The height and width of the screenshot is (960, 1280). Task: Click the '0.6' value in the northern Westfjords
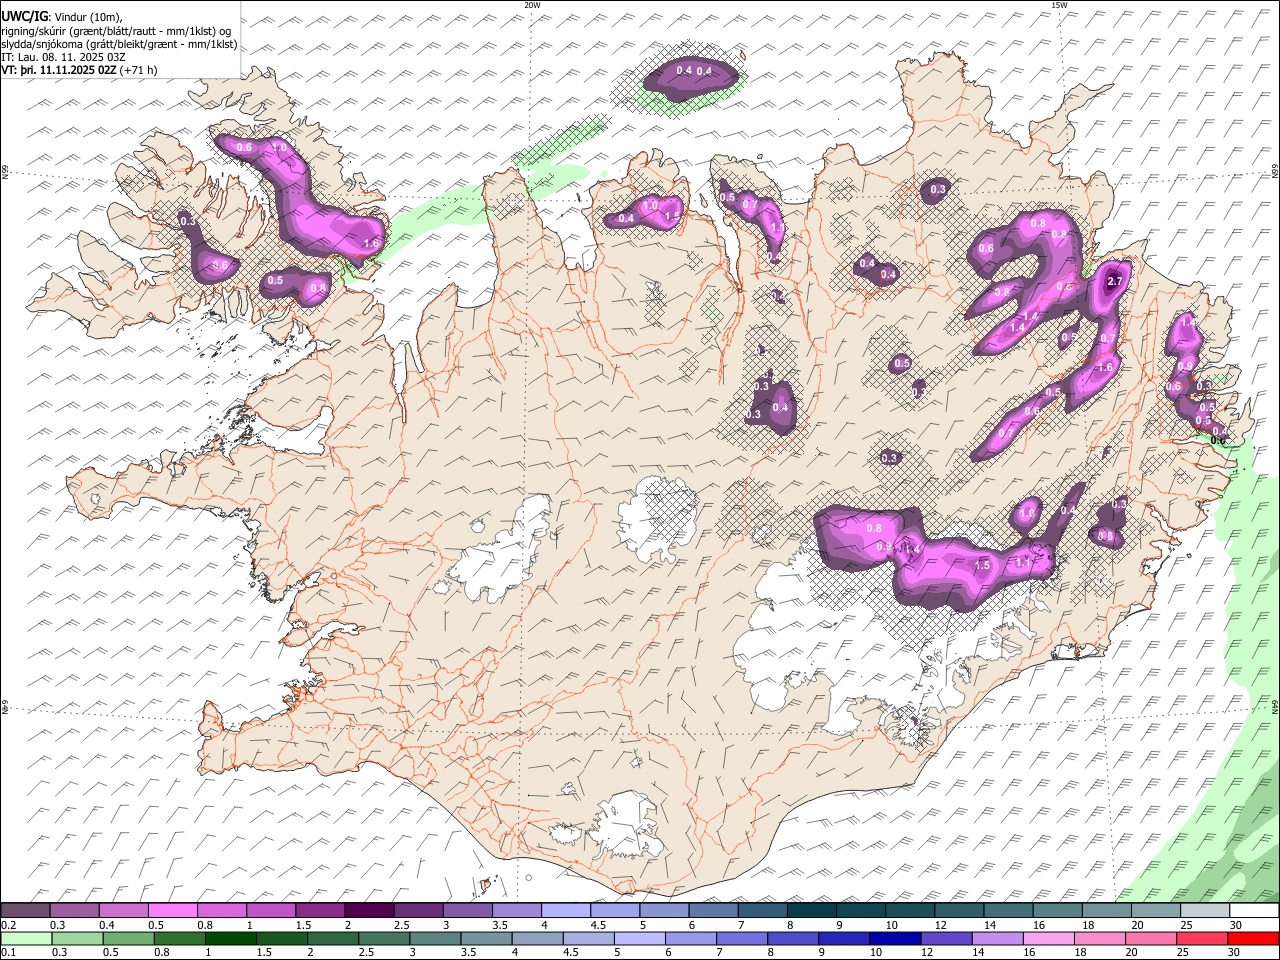[244, 148]
